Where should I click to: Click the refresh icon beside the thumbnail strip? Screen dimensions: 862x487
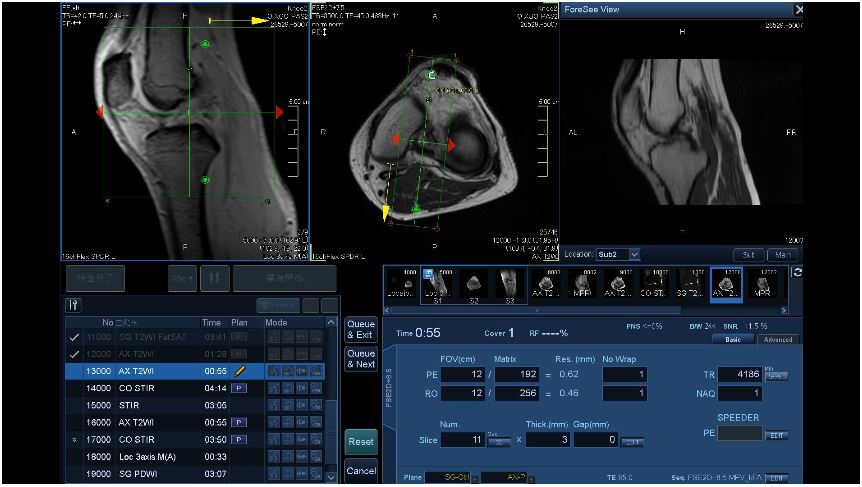pyautogui.click(x=797, y=272)
